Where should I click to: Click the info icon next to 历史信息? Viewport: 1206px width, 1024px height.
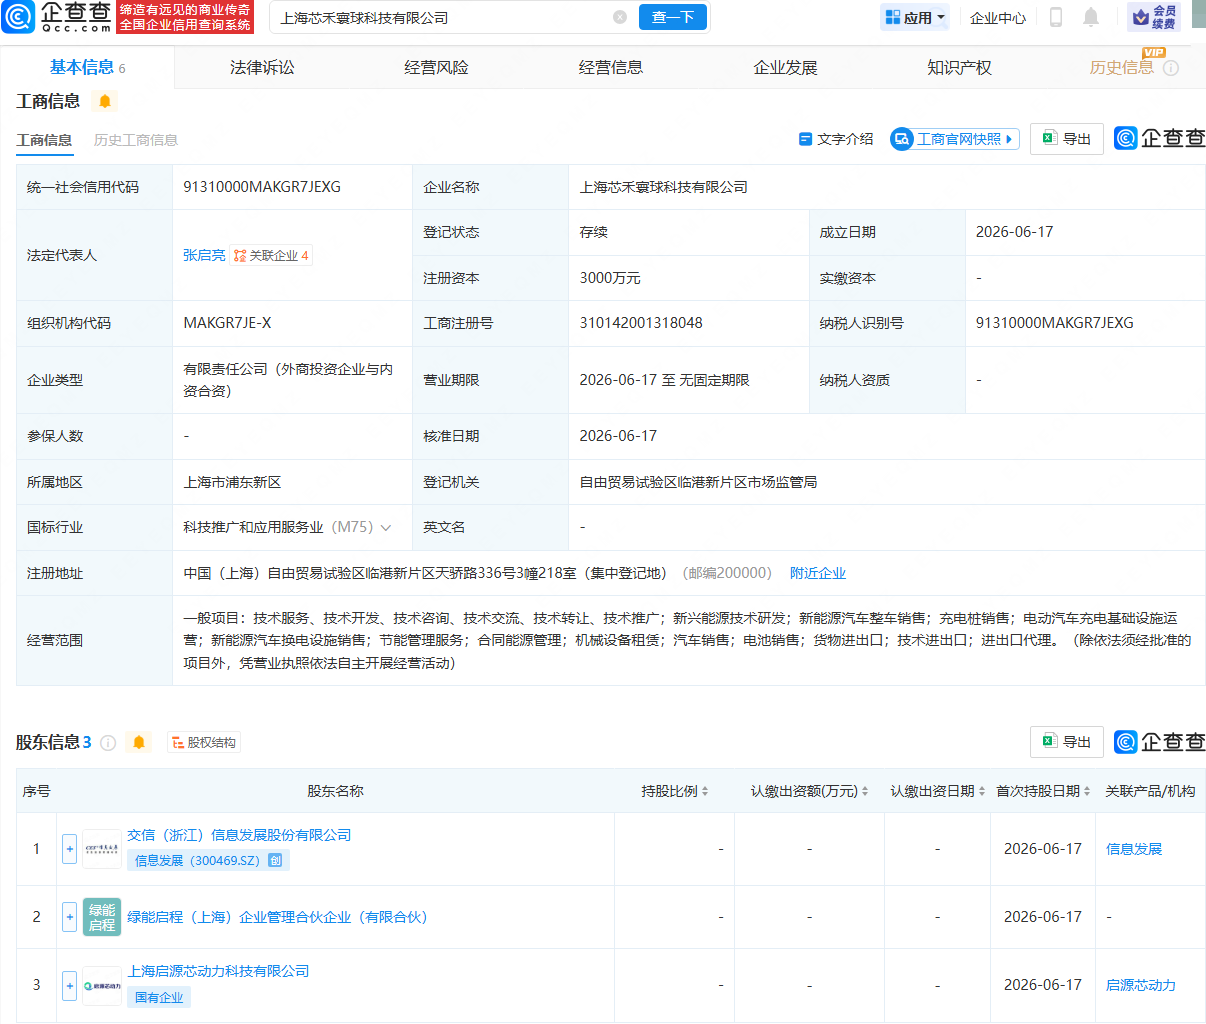coord(1171,68)
